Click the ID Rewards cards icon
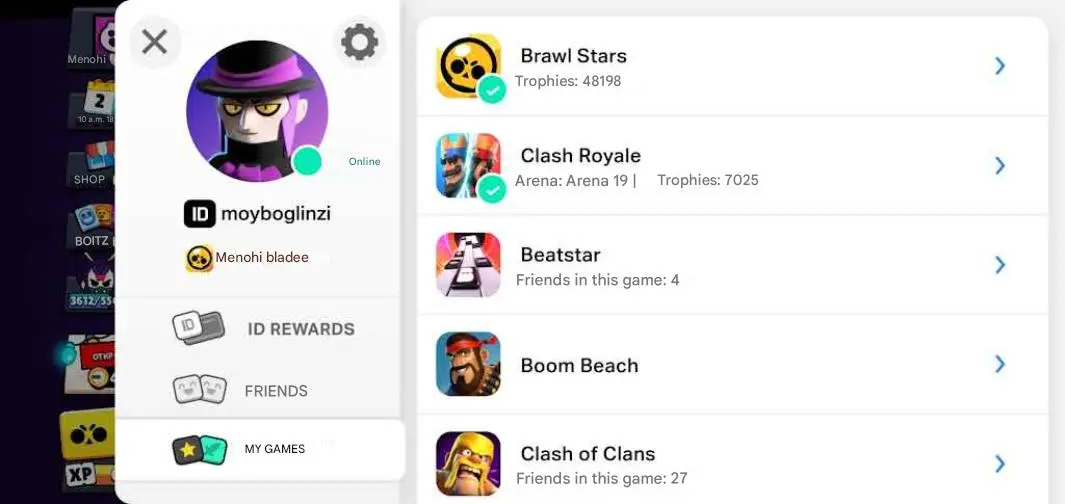The height and width of the screenshot is (504, 1065). (x=198, y=328)
